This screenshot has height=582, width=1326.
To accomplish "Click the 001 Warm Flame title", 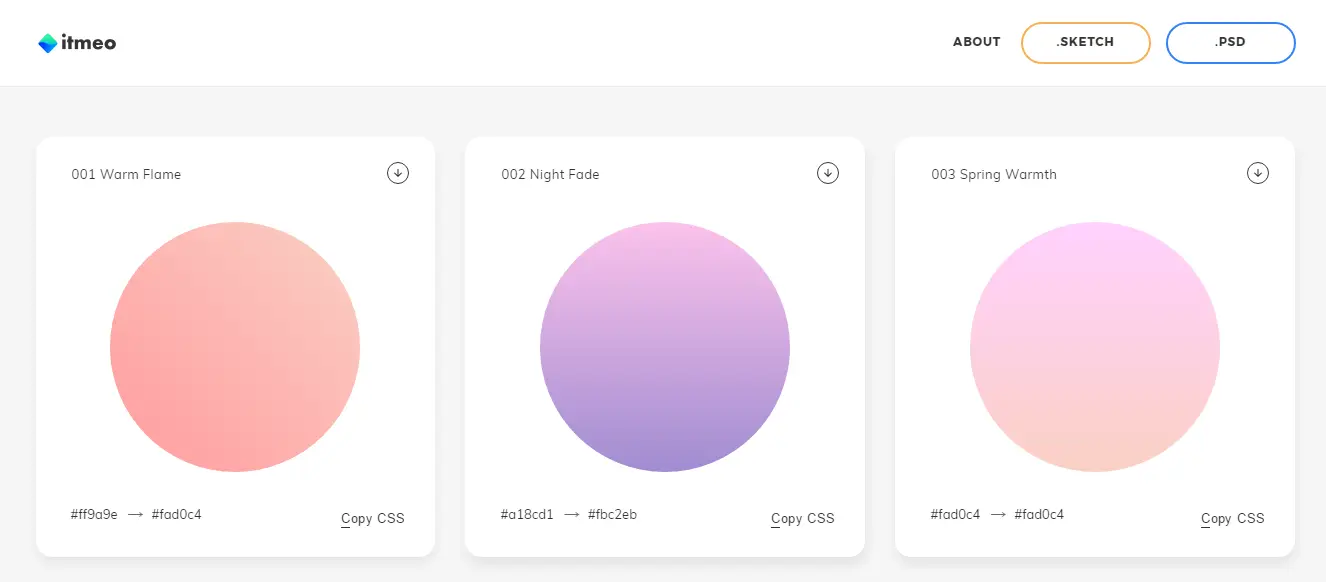I will click(126, 174).
